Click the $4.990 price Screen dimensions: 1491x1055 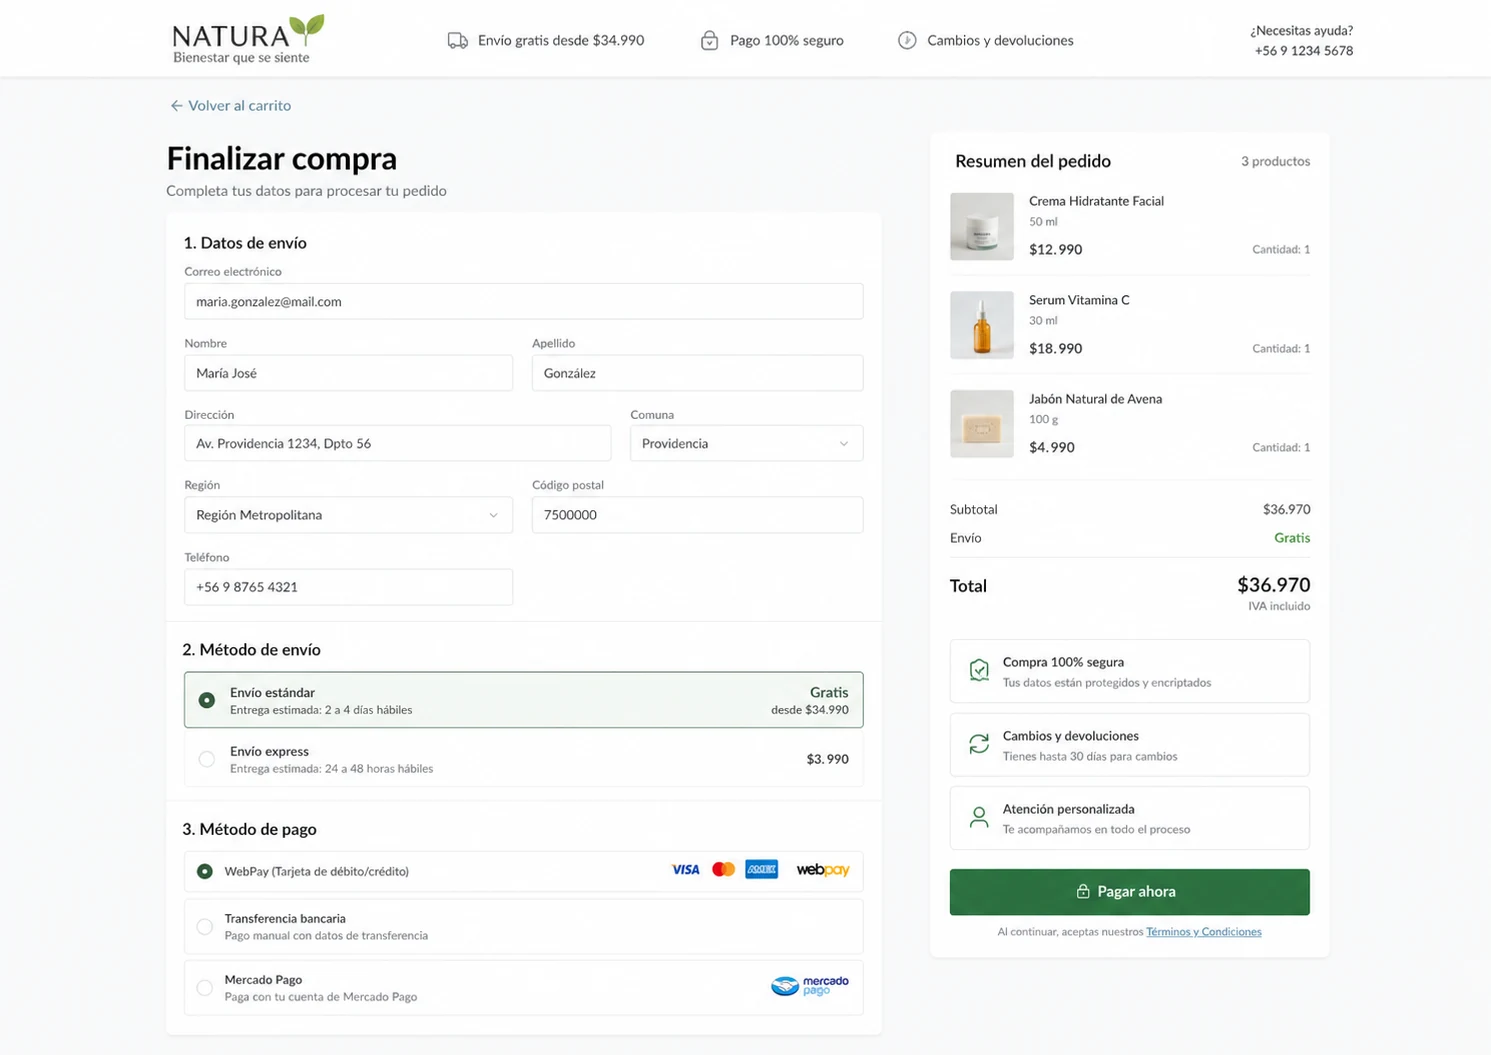click(x=1052, y=448)
